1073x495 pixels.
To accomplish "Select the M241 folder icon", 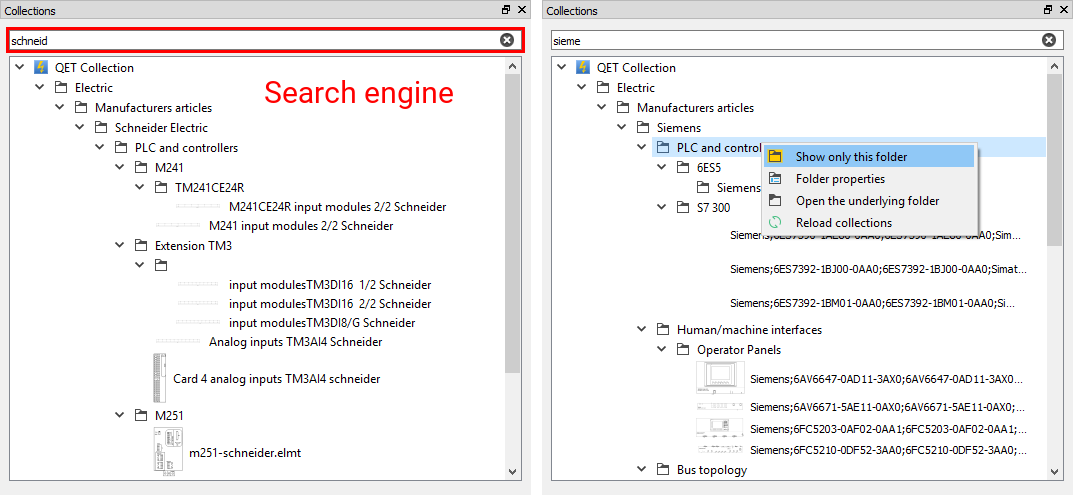I will [x=141, y=167].
